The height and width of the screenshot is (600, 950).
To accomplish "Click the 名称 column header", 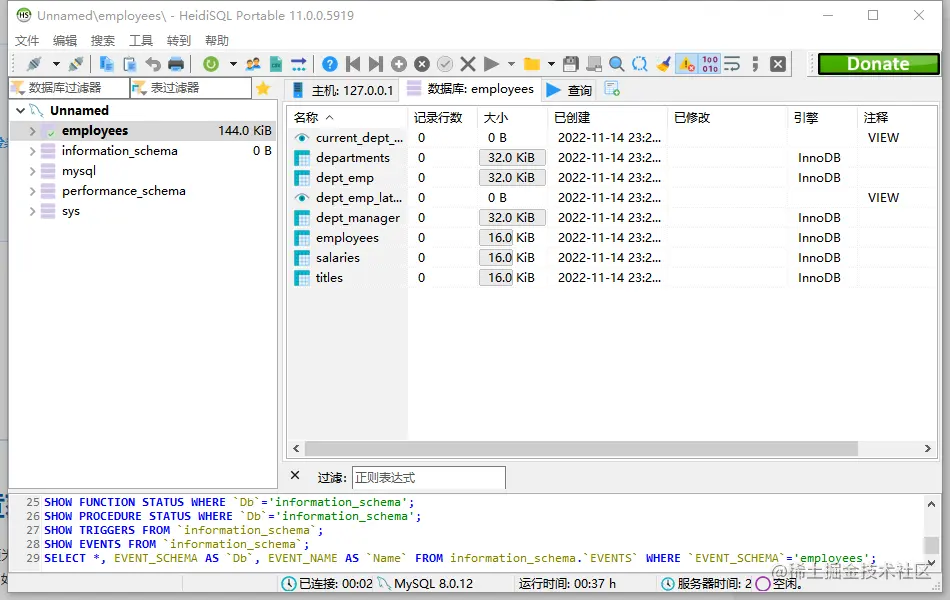I will (x=306, y=117).
